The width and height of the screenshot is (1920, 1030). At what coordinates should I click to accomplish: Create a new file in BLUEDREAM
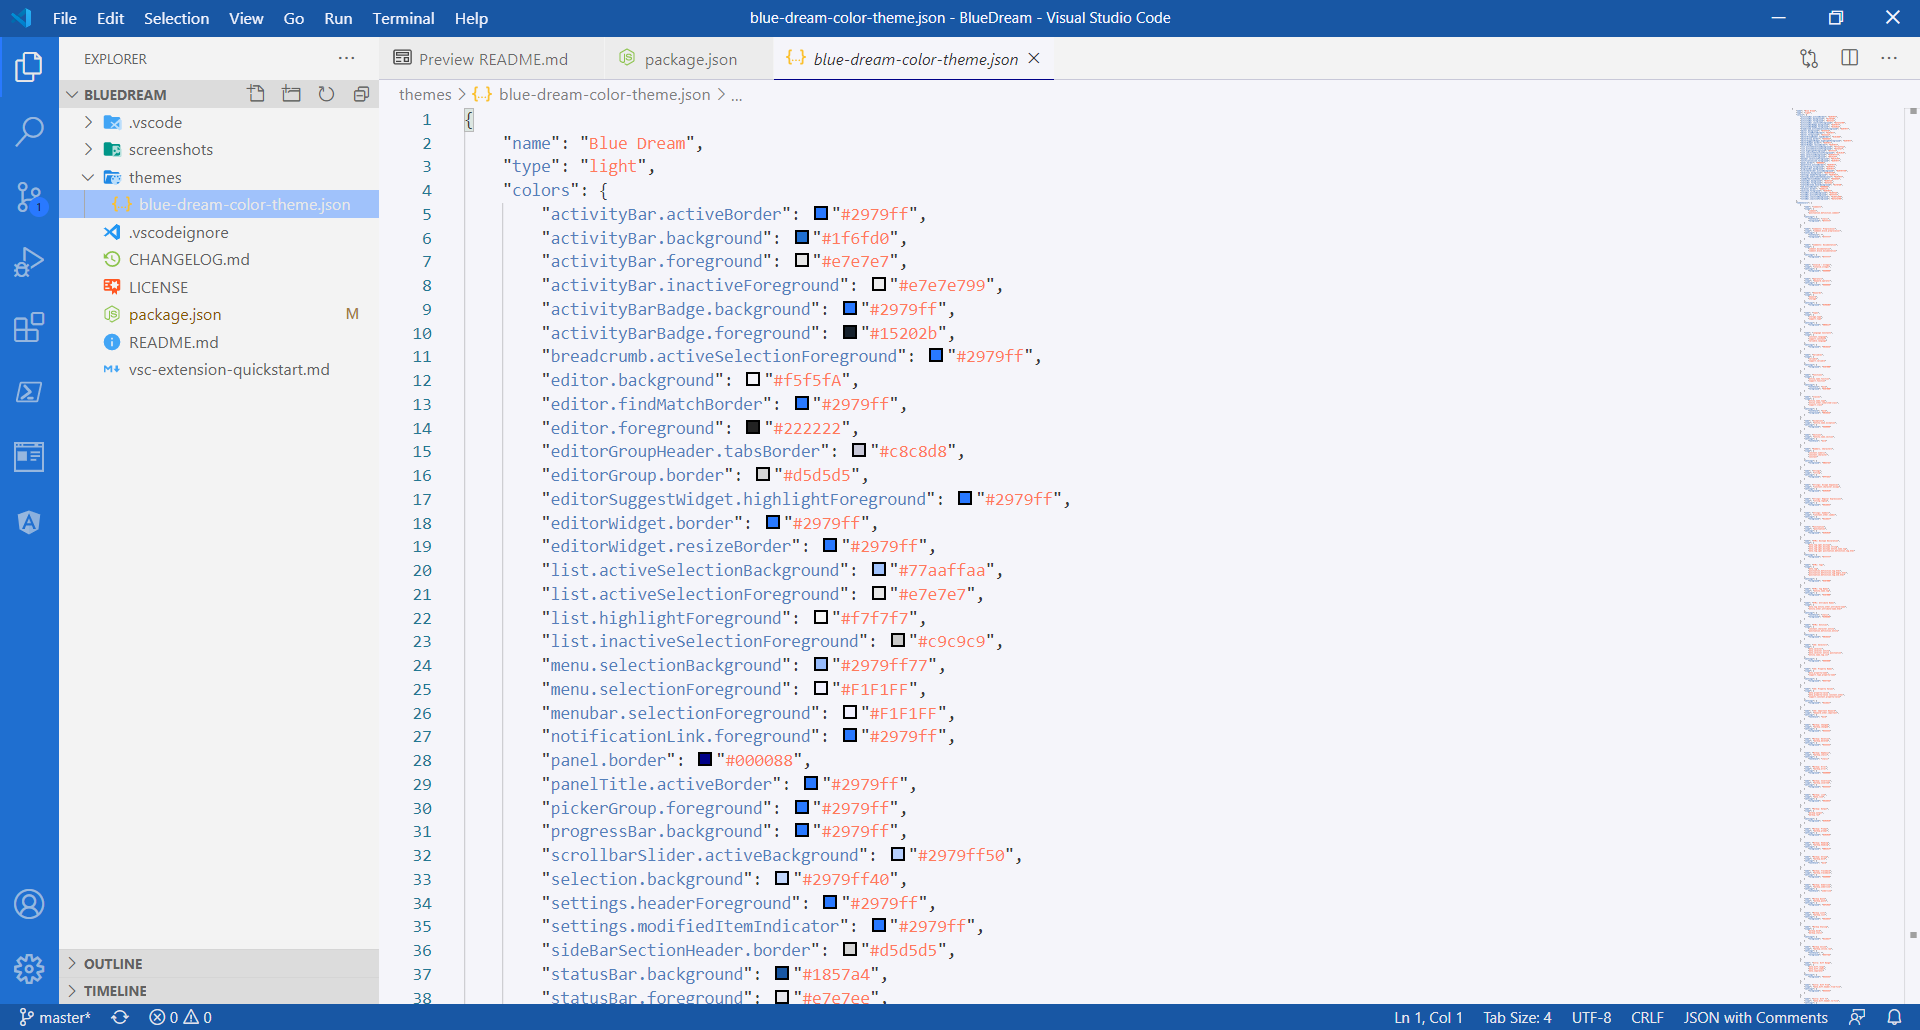pos(257,94)
